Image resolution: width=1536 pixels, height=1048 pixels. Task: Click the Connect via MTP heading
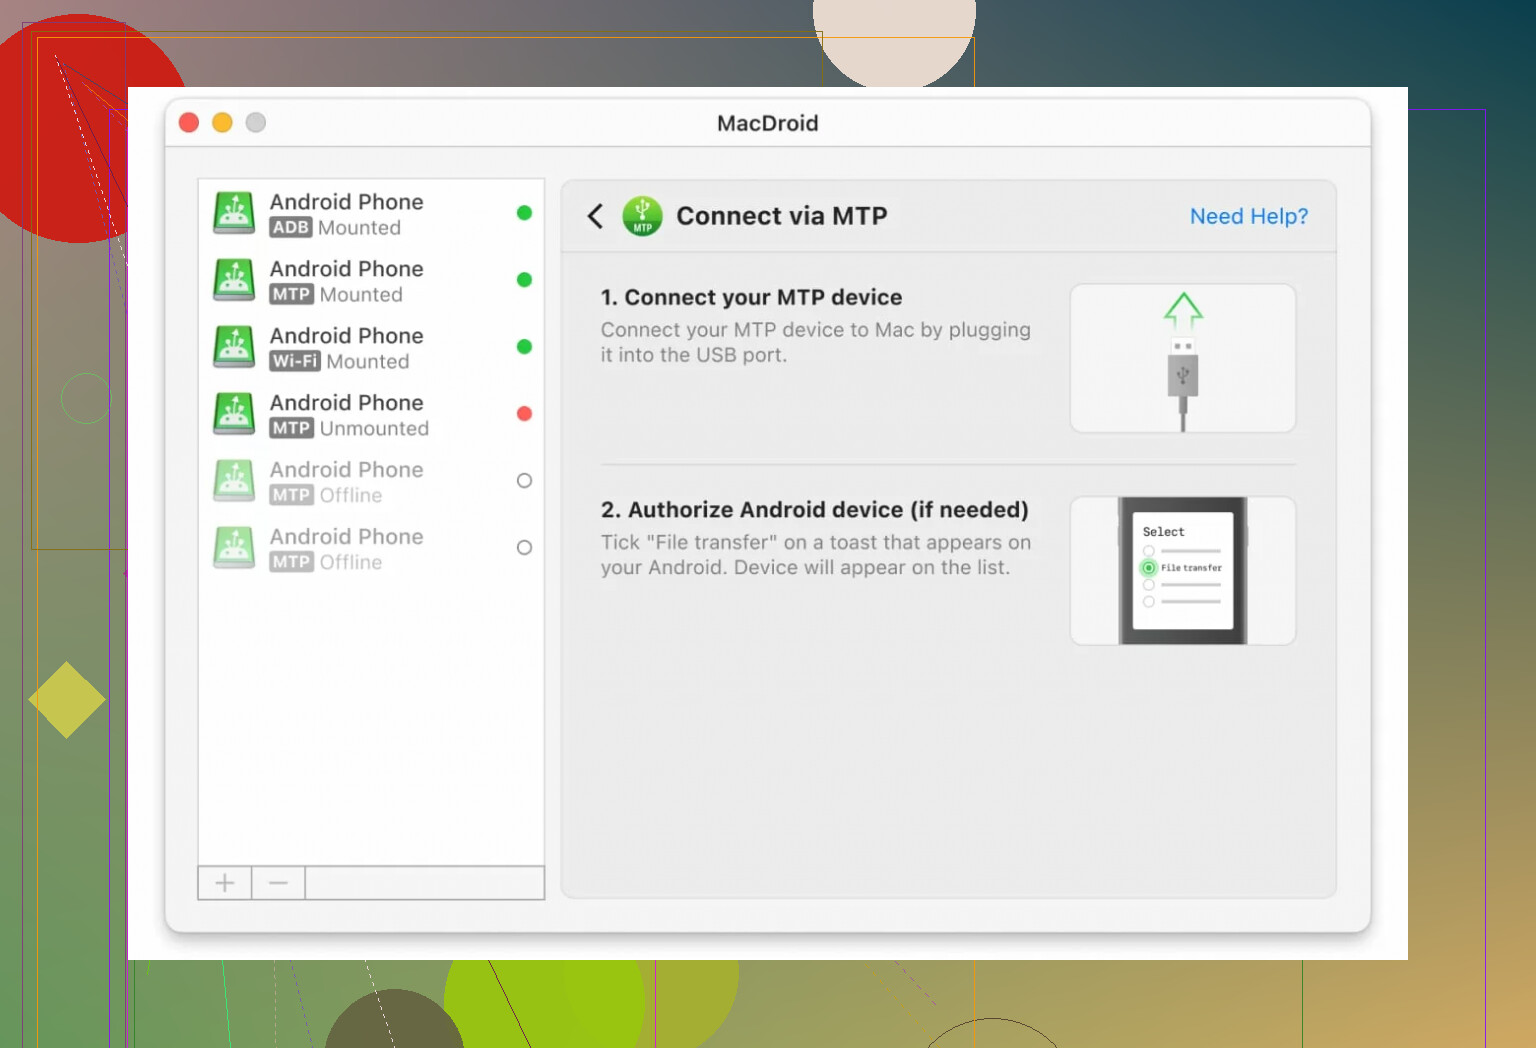click(782, 216)
